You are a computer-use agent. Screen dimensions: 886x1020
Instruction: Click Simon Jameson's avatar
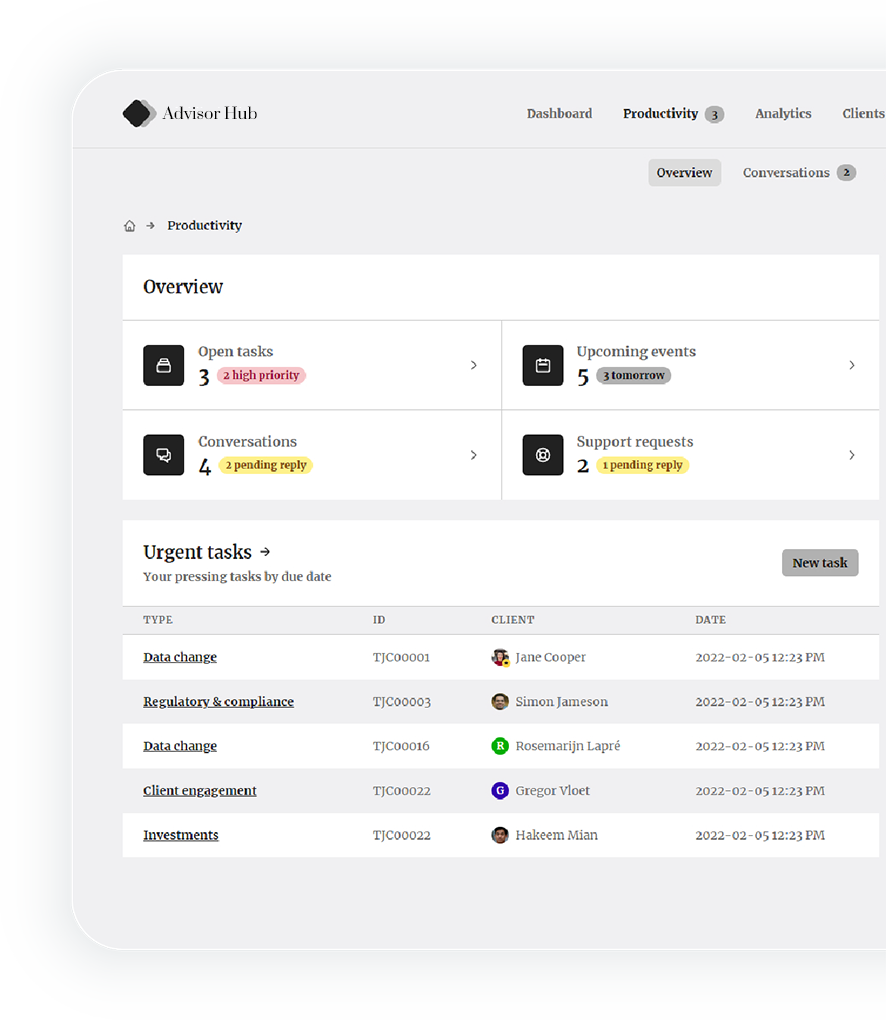(500, 702)
